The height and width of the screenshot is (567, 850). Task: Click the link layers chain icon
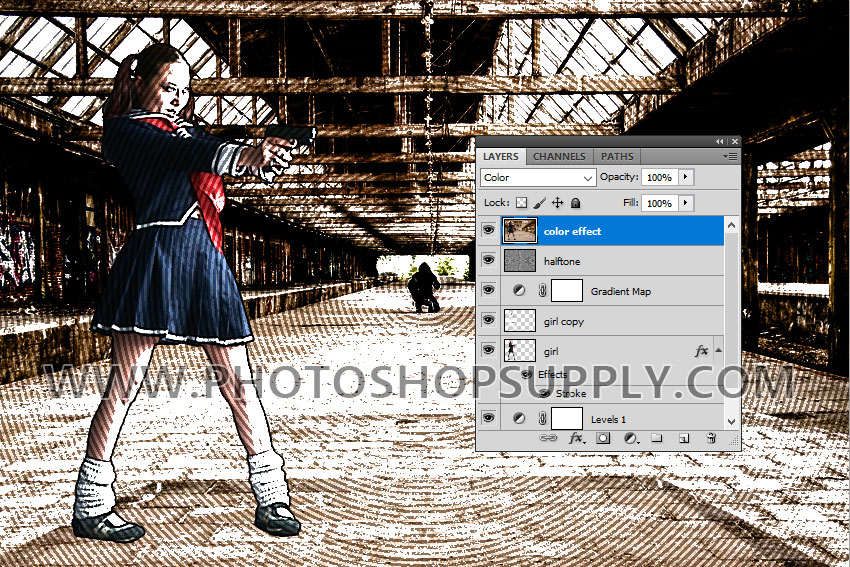[548, 438]
